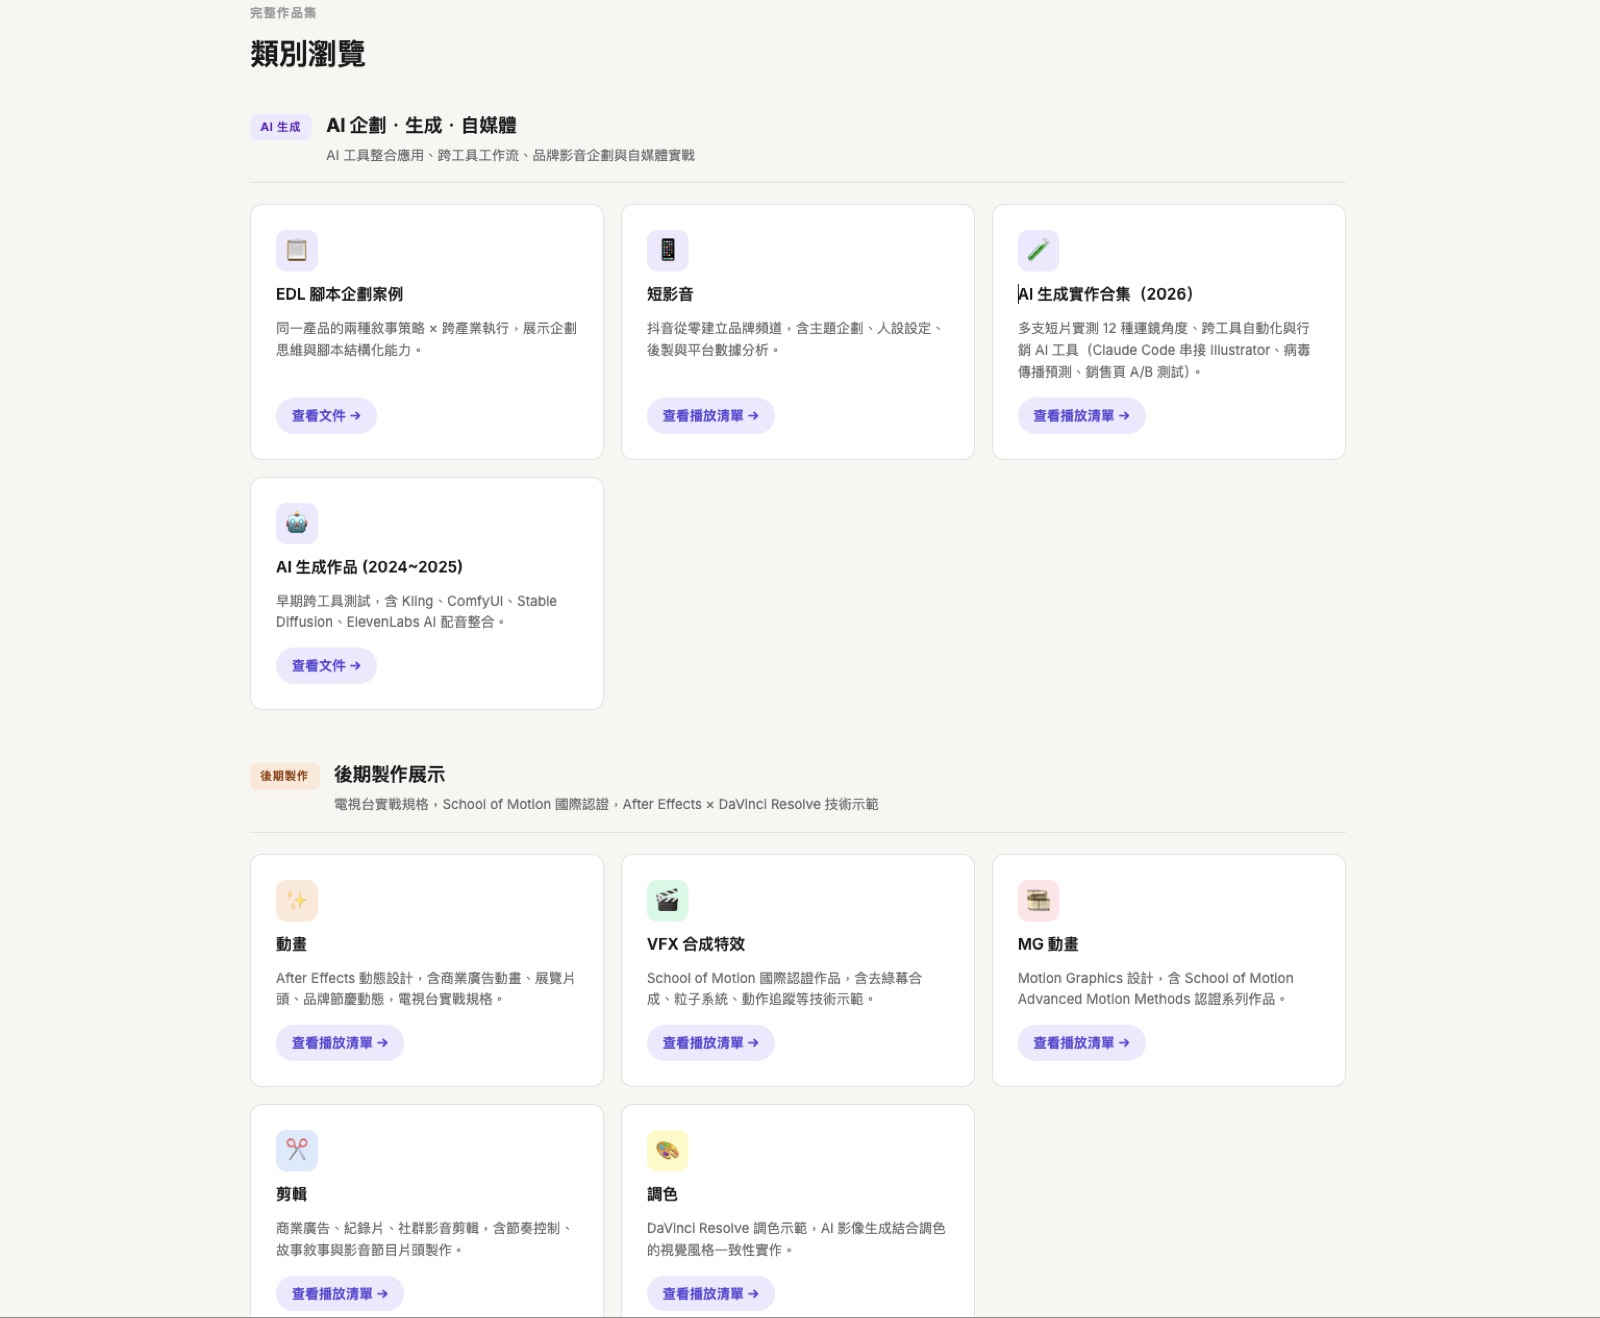Screen dimensions: 1600x1318
Task: Click the EDL 腳本企劃案例 card title
Action: (x=340, y=294)
